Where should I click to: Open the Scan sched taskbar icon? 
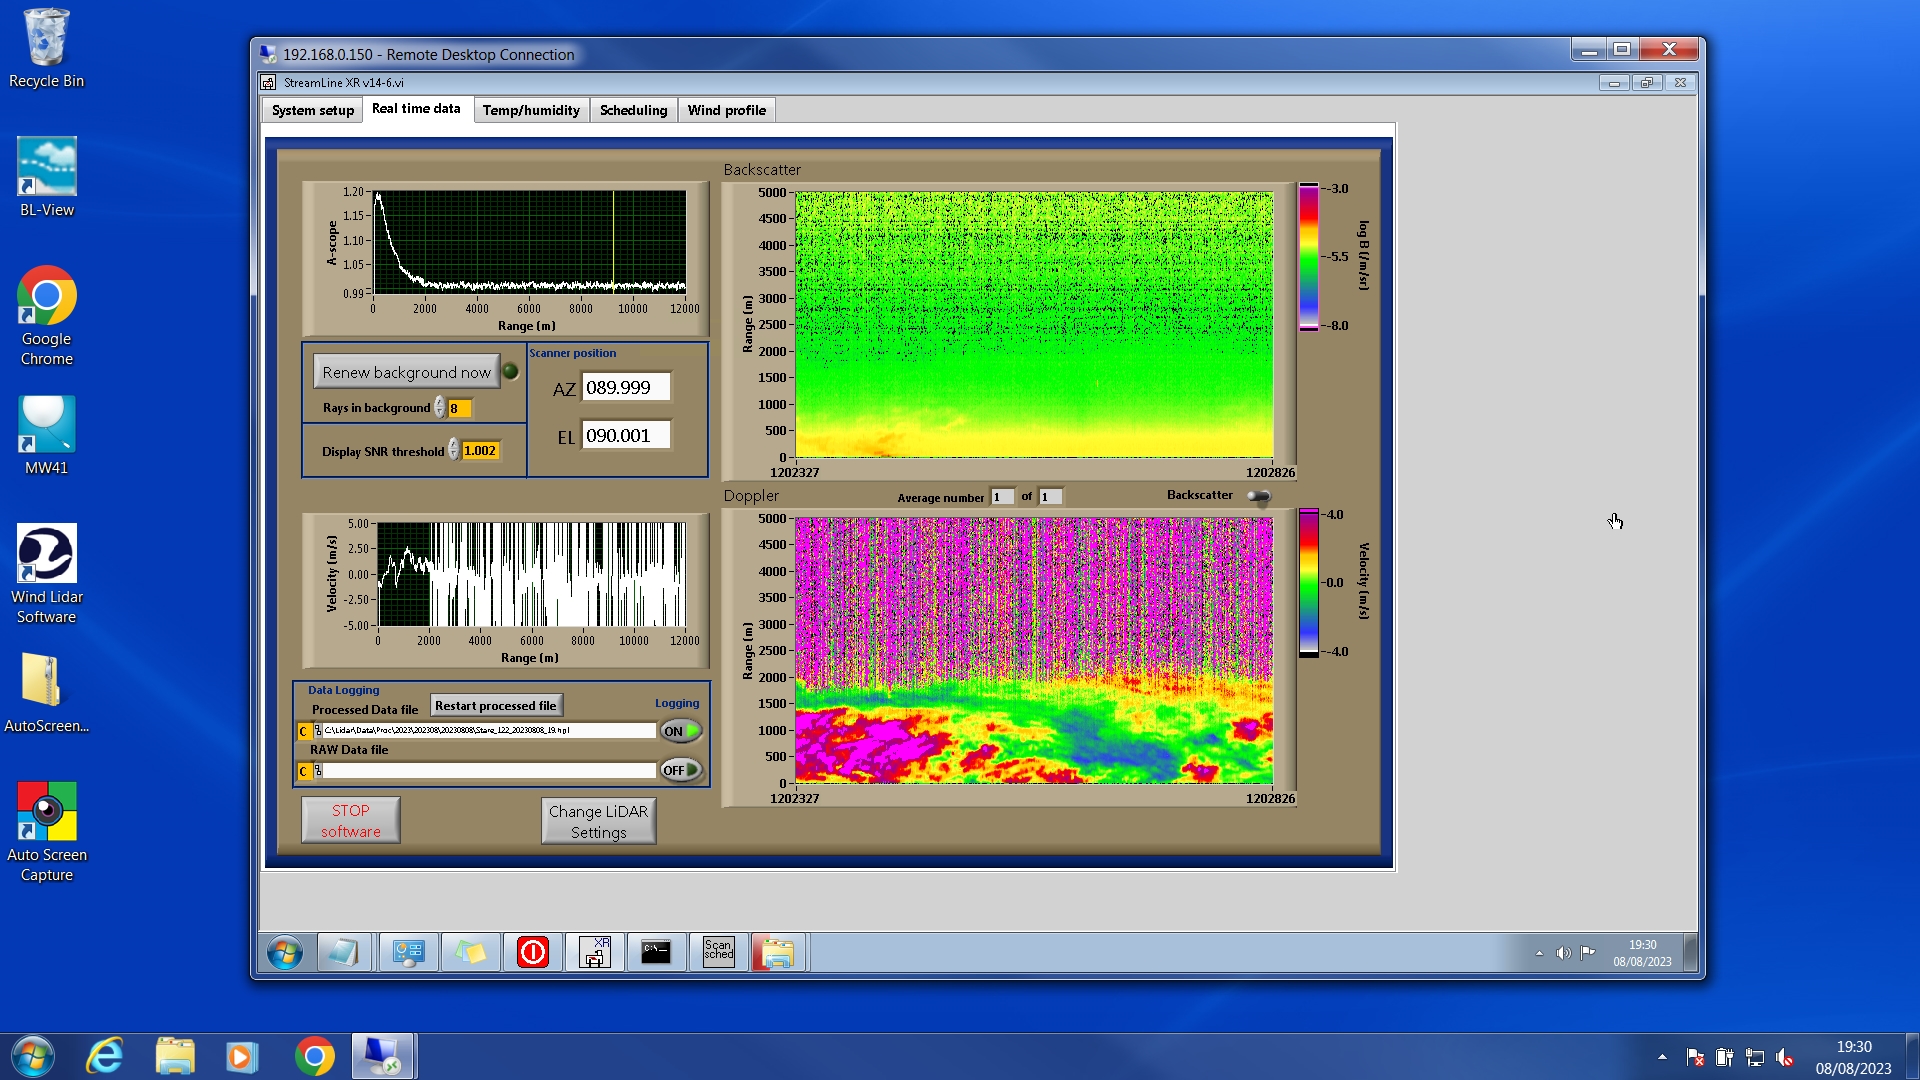pos(718,952)
